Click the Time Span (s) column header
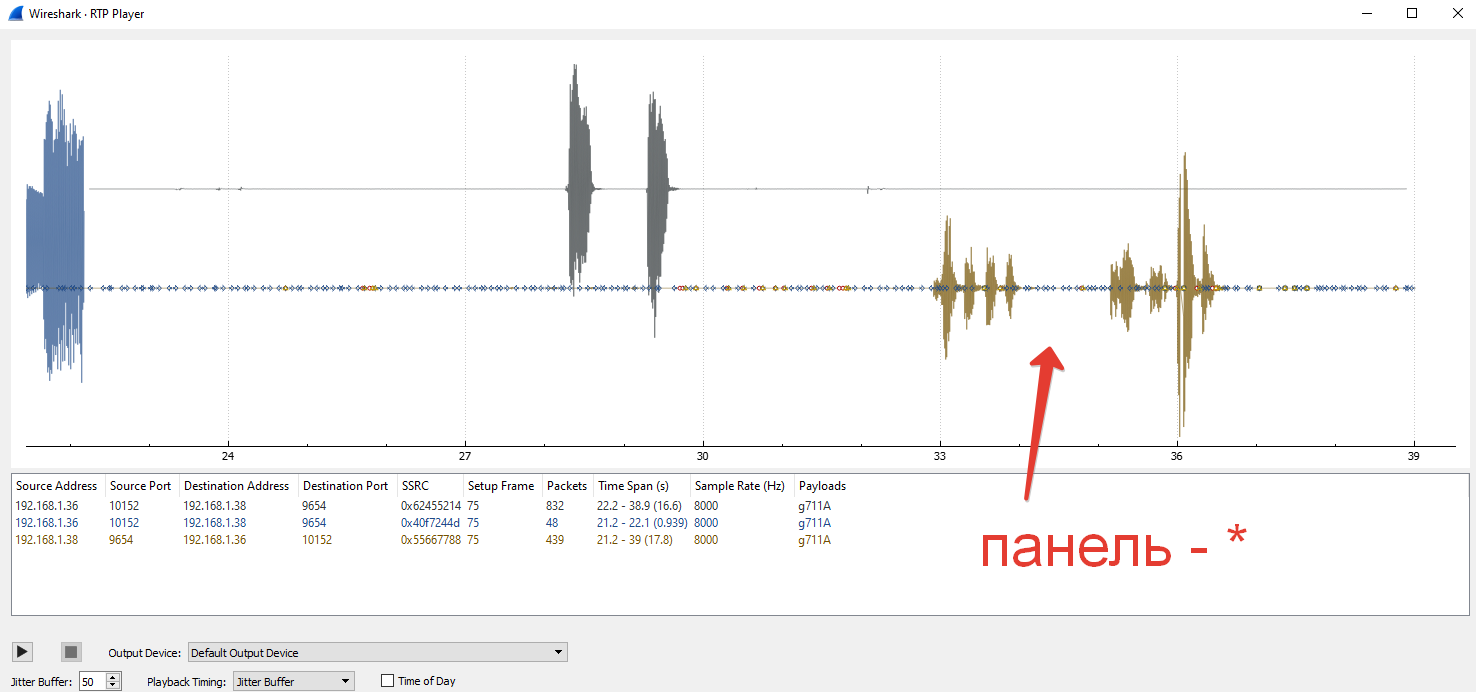 633,486
